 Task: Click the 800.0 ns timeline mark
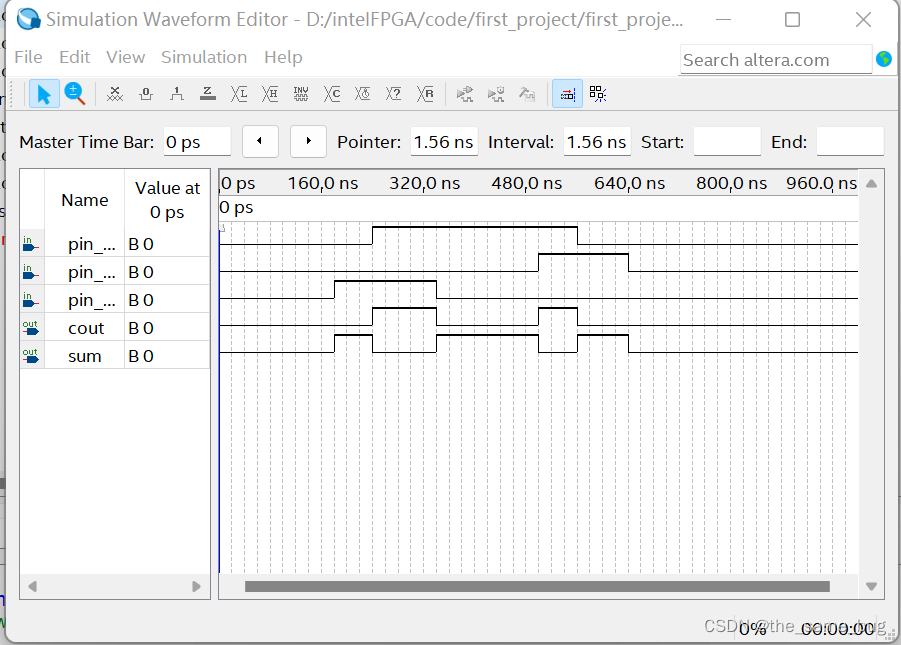731,183
